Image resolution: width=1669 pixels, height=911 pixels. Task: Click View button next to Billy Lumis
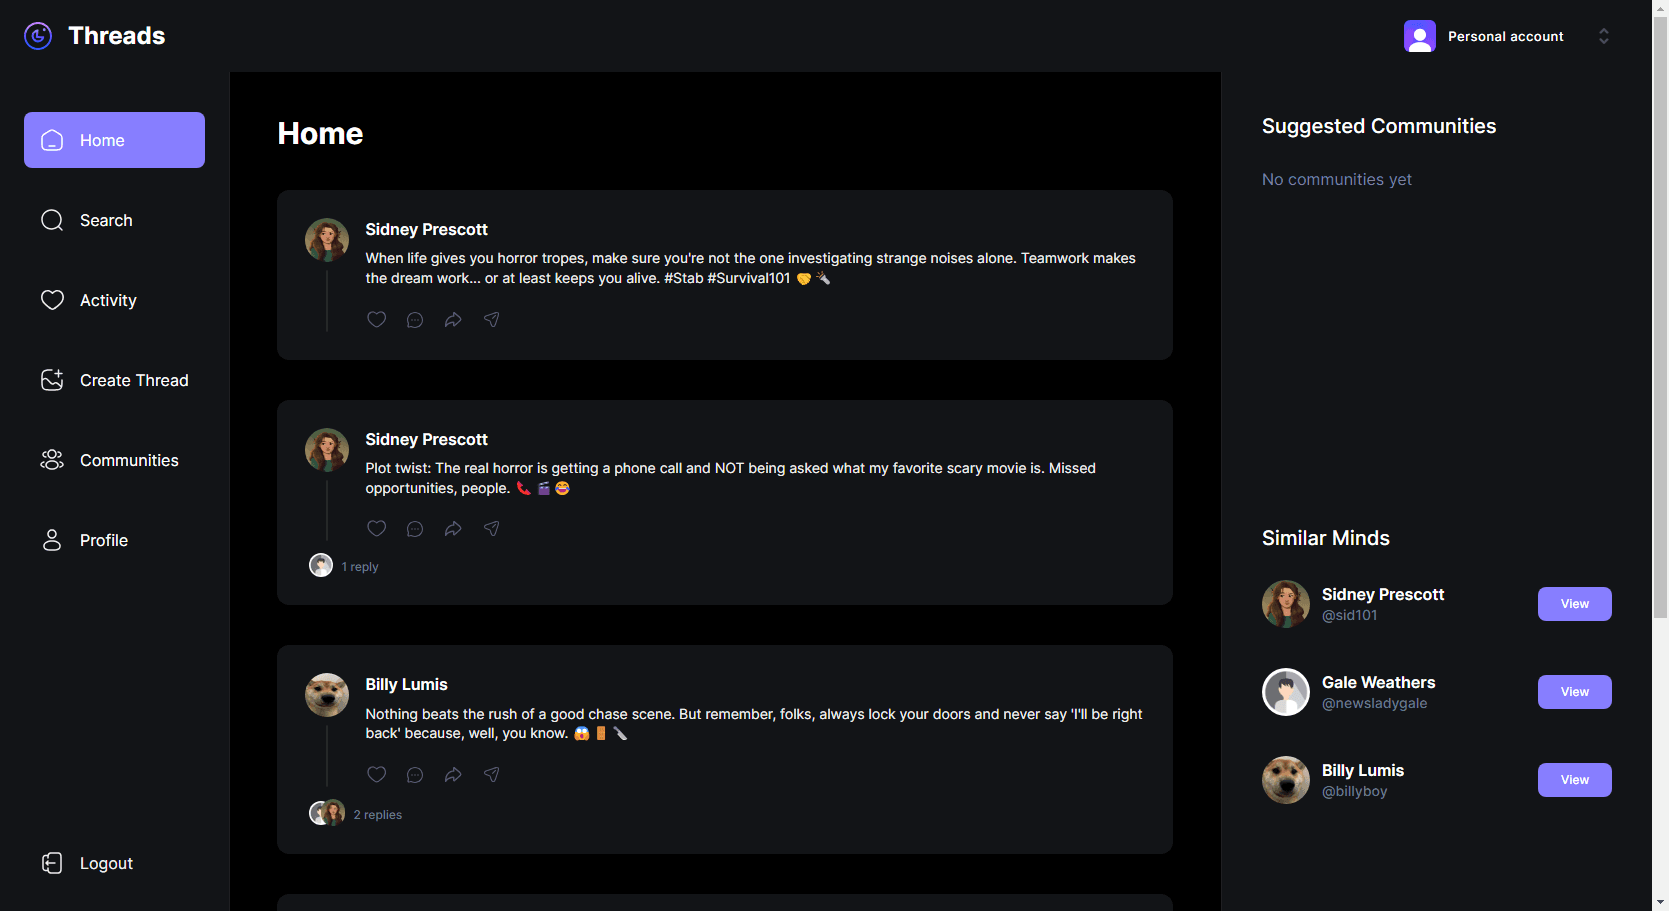coord(1574,780)
